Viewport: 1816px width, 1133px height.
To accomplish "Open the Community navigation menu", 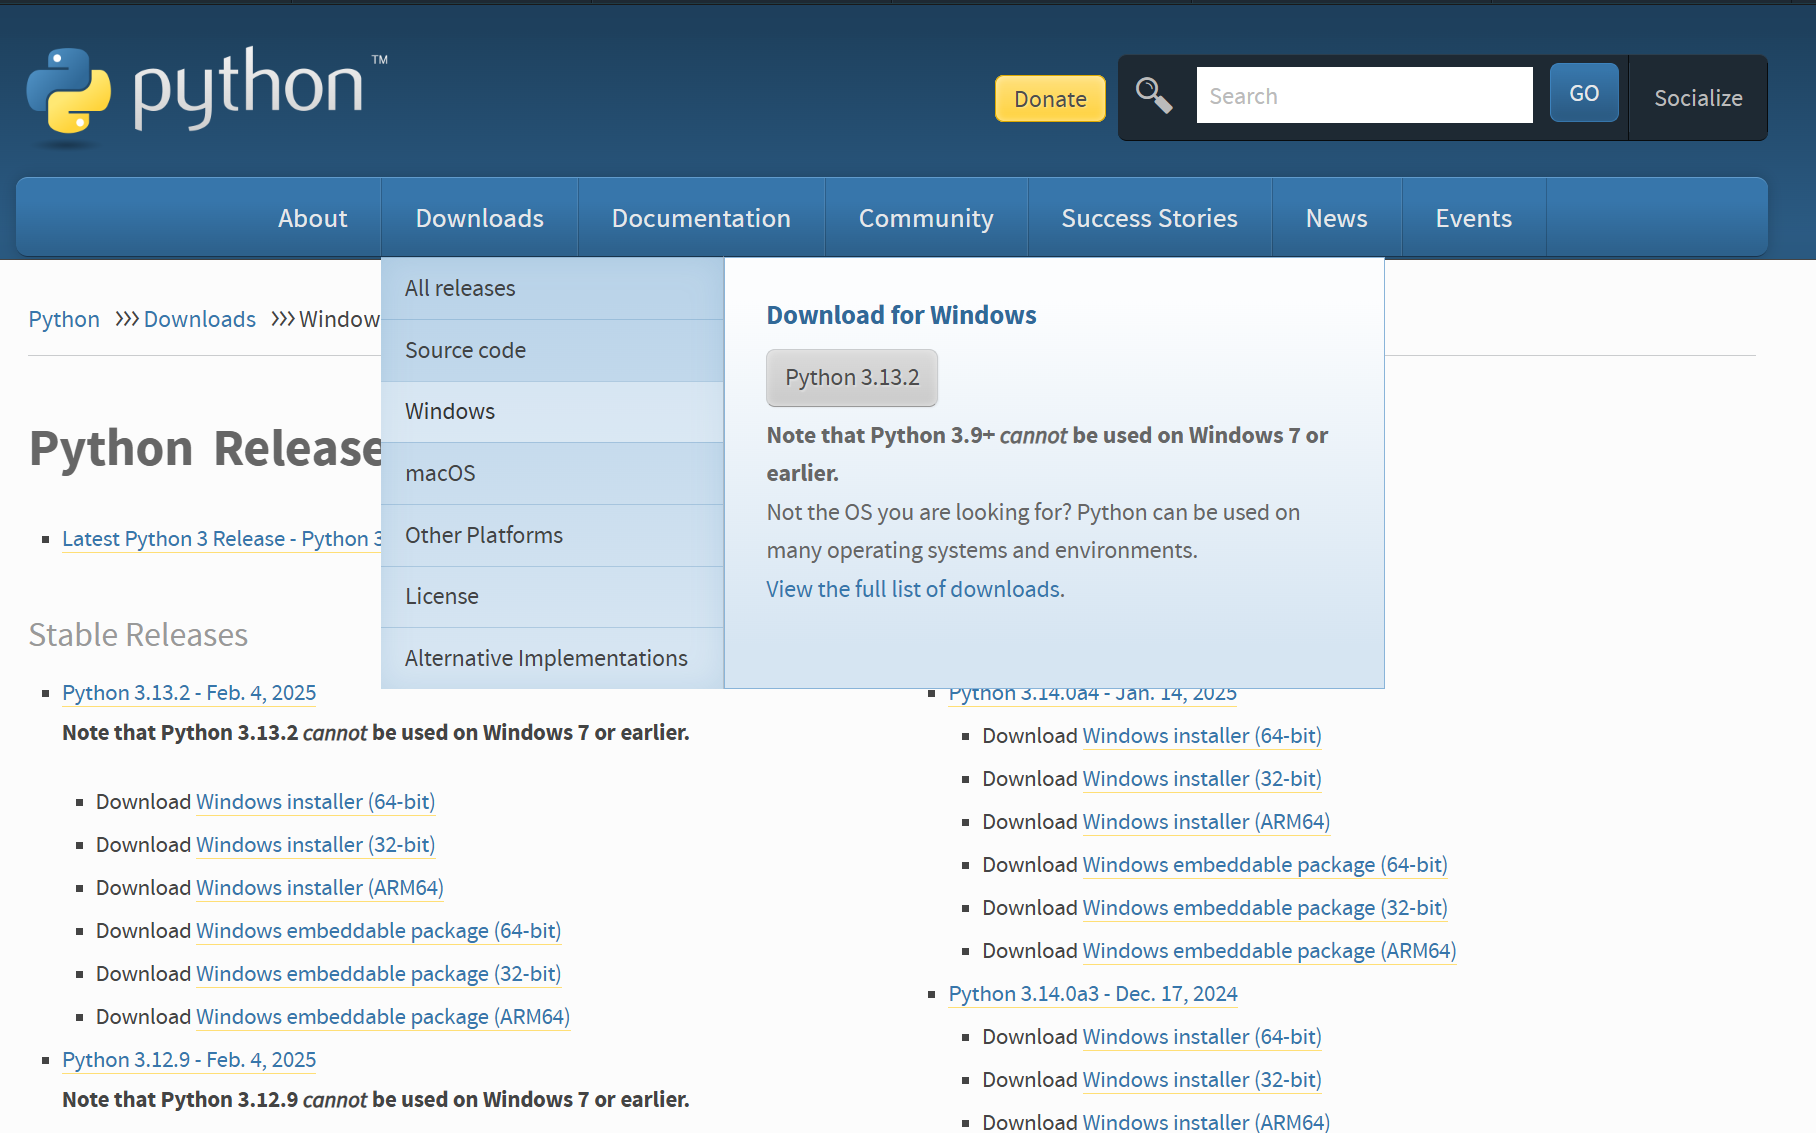I will point(926,218).
